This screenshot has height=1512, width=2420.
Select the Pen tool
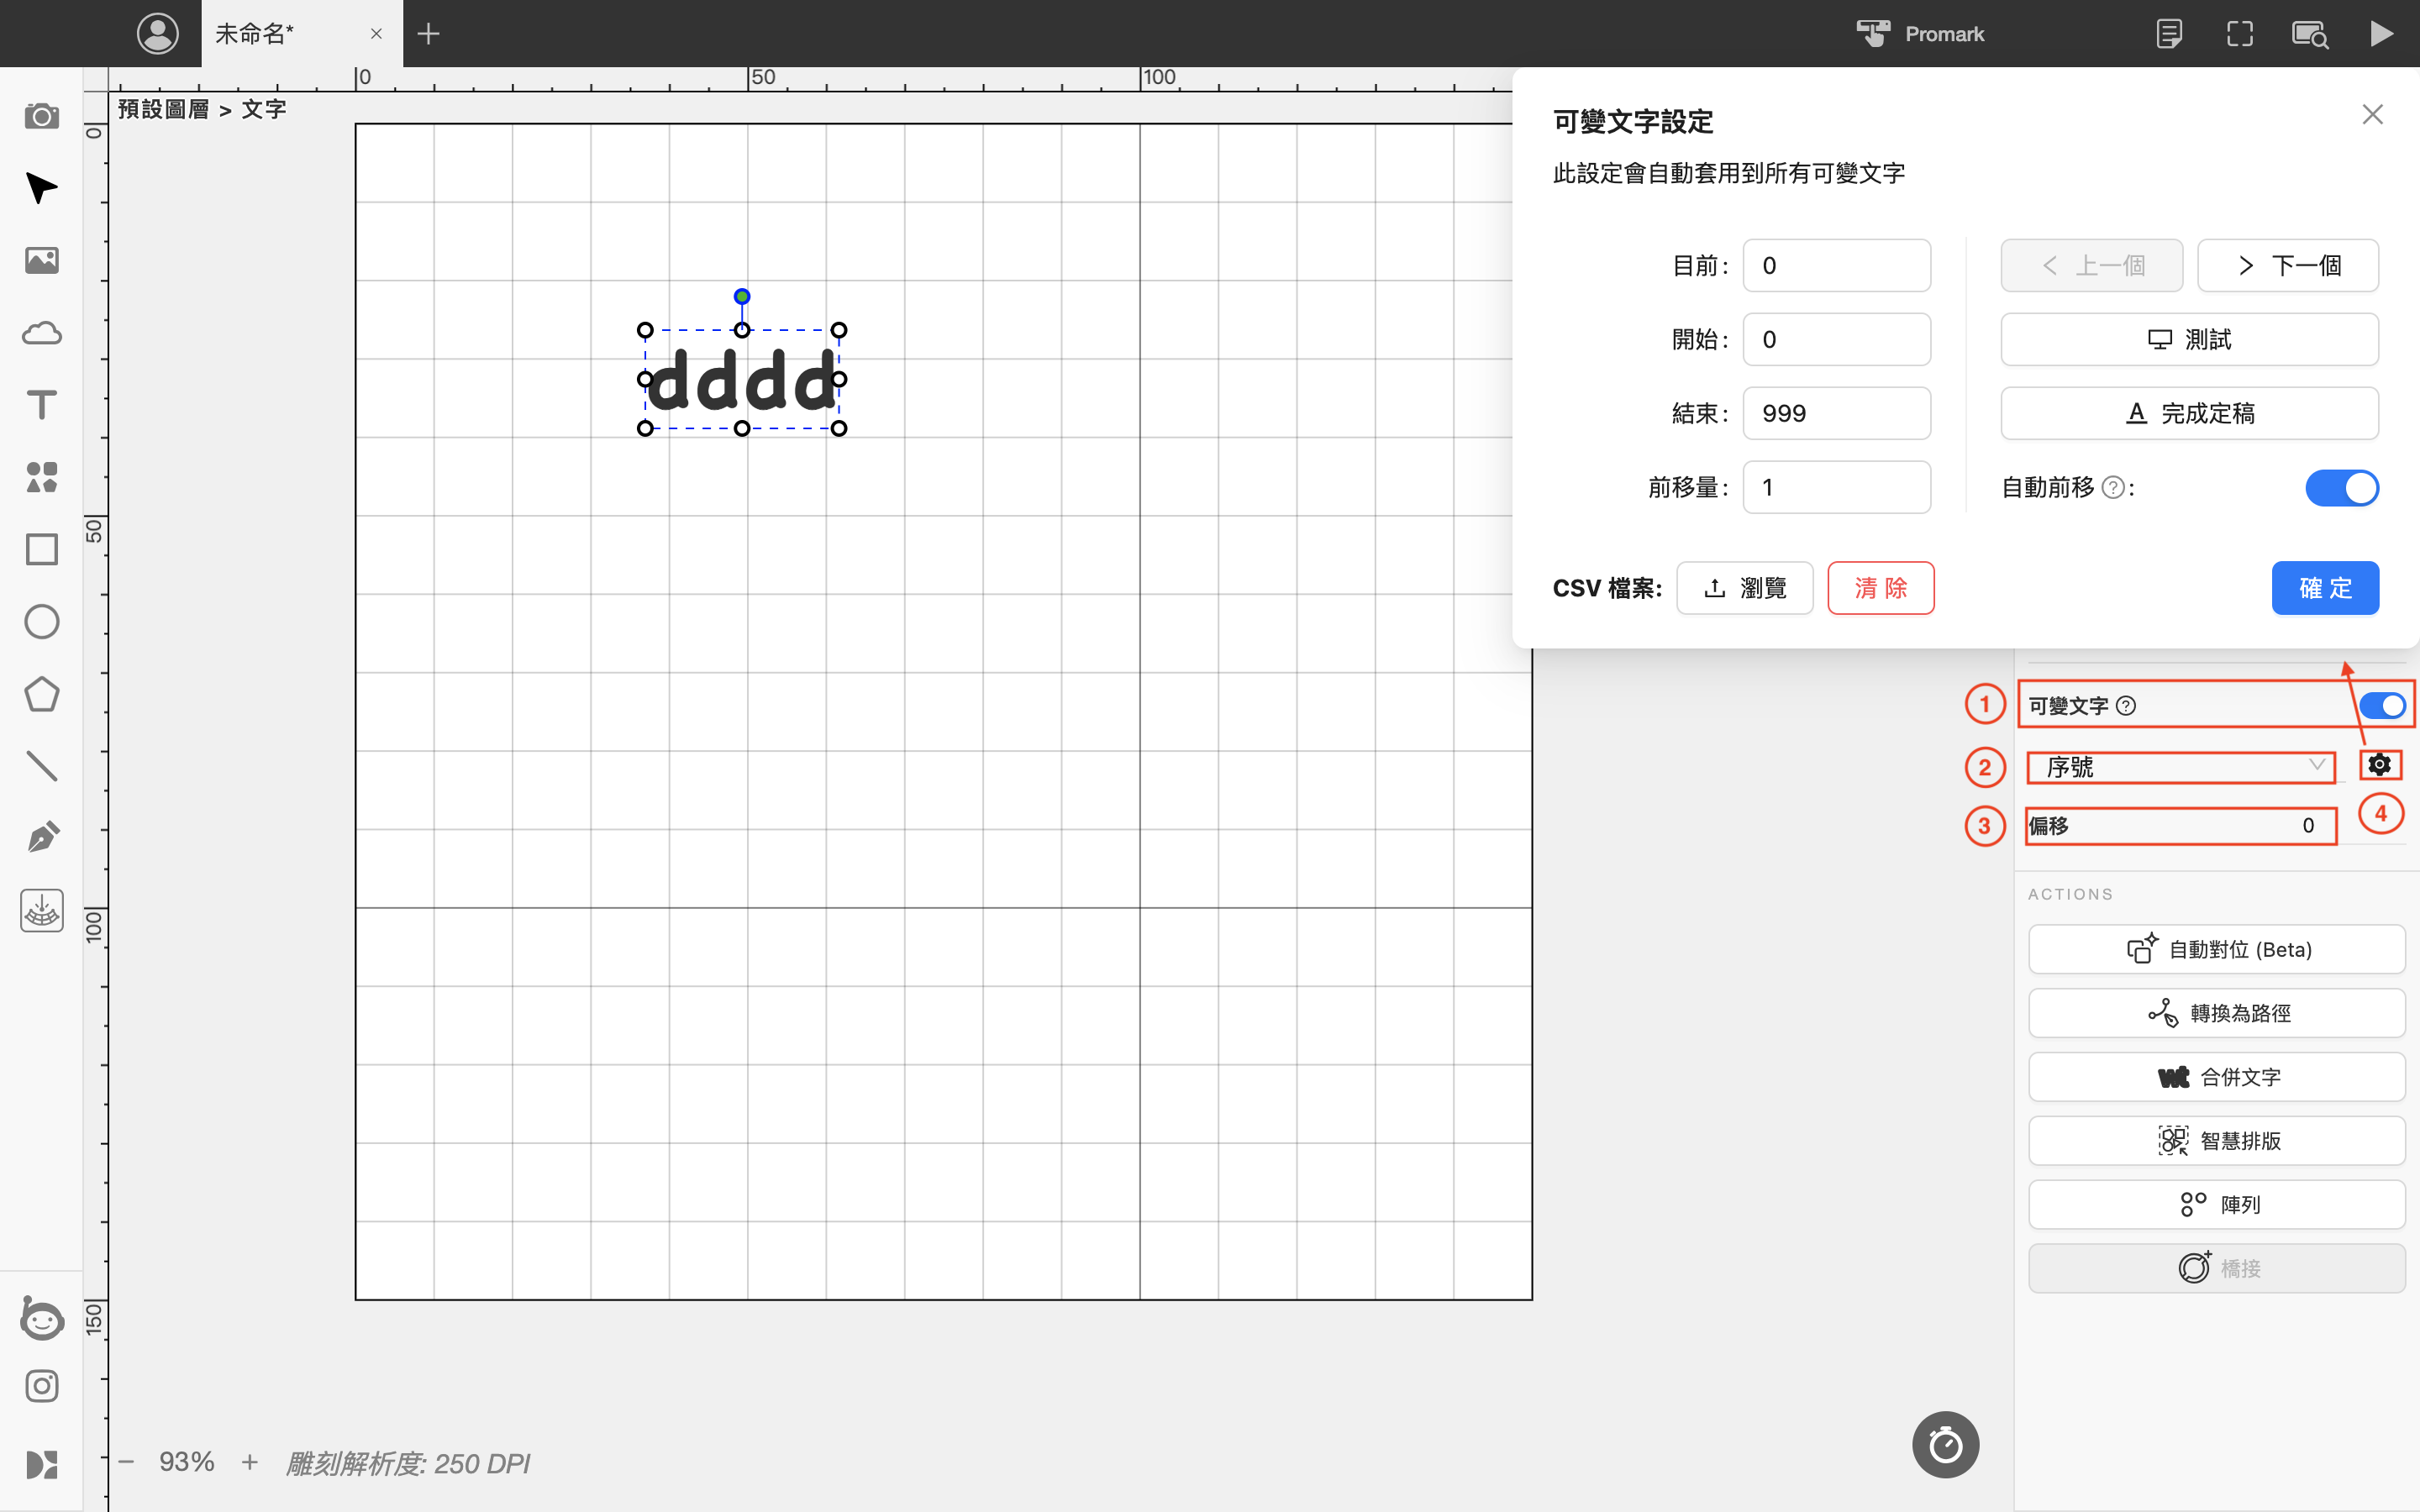[41, 837]
